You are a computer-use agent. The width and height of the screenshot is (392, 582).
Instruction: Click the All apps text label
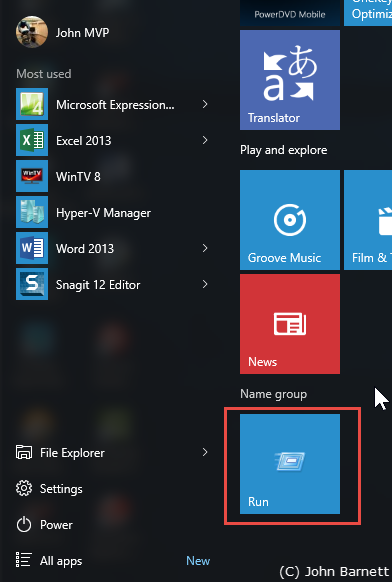(x=61, y=561)
